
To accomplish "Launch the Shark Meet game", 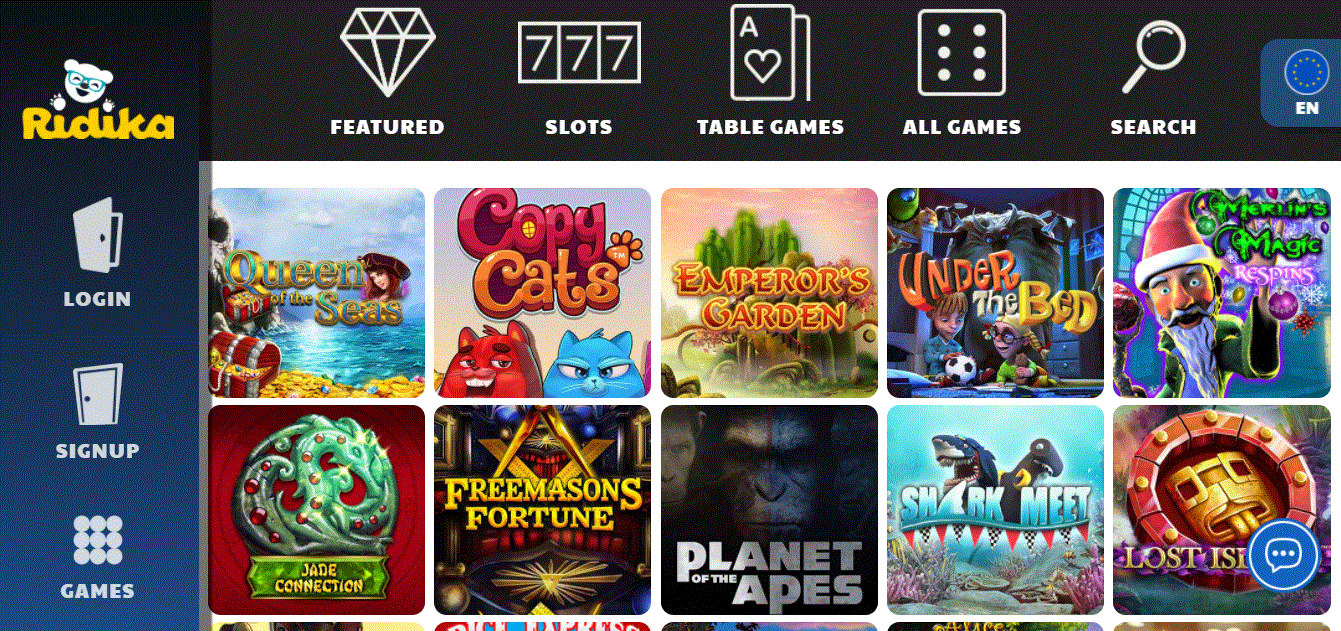I will (995, 510).
